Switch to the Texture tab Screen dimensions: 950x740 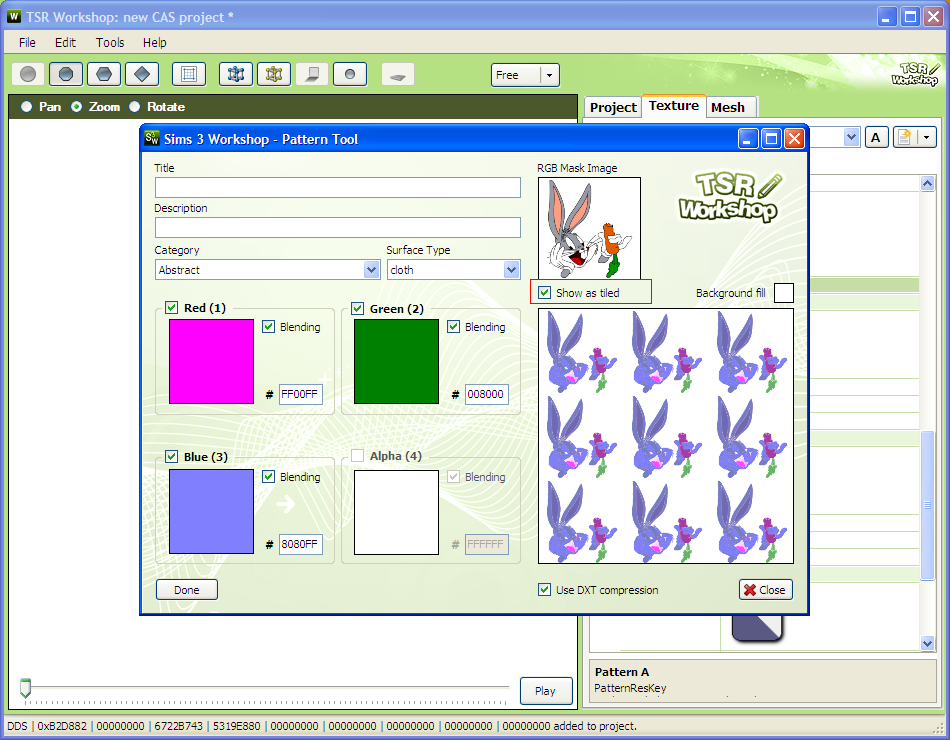pyautogui.click(x=674, y=105)
